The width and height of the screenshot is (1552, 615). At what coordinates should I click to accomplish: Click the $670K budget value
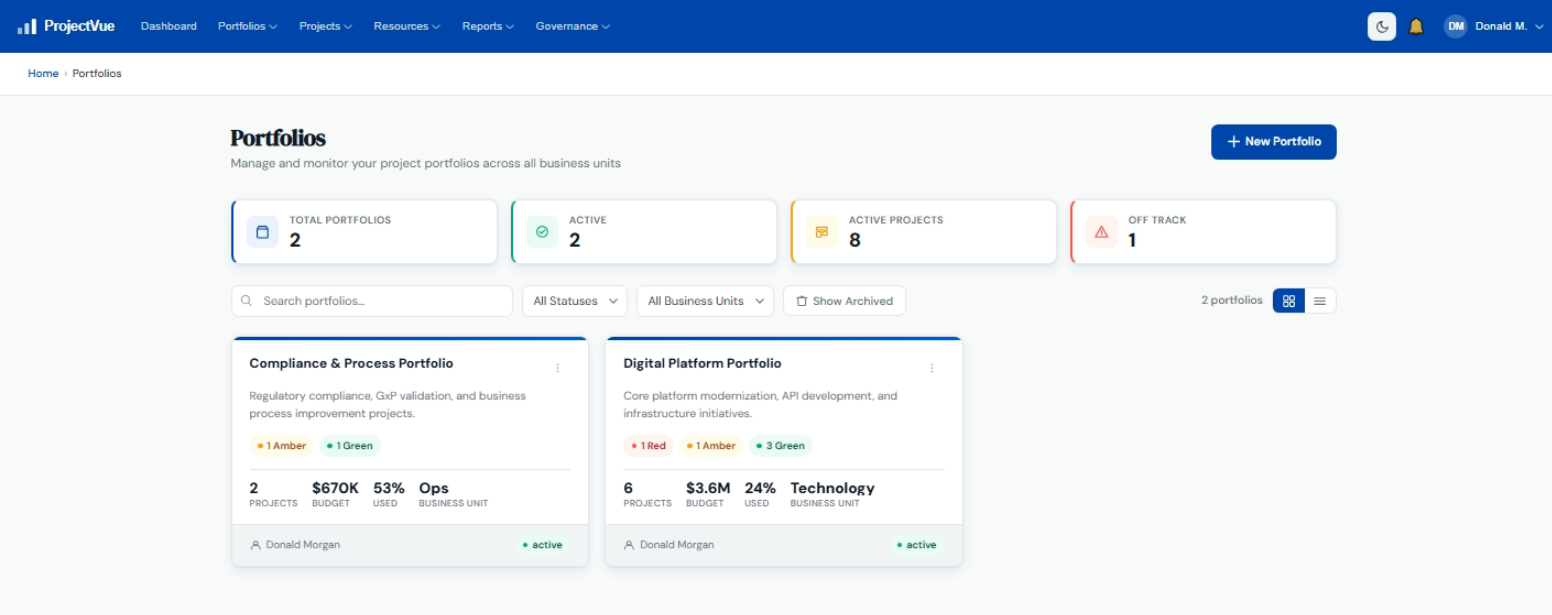[x=335, y=488]
